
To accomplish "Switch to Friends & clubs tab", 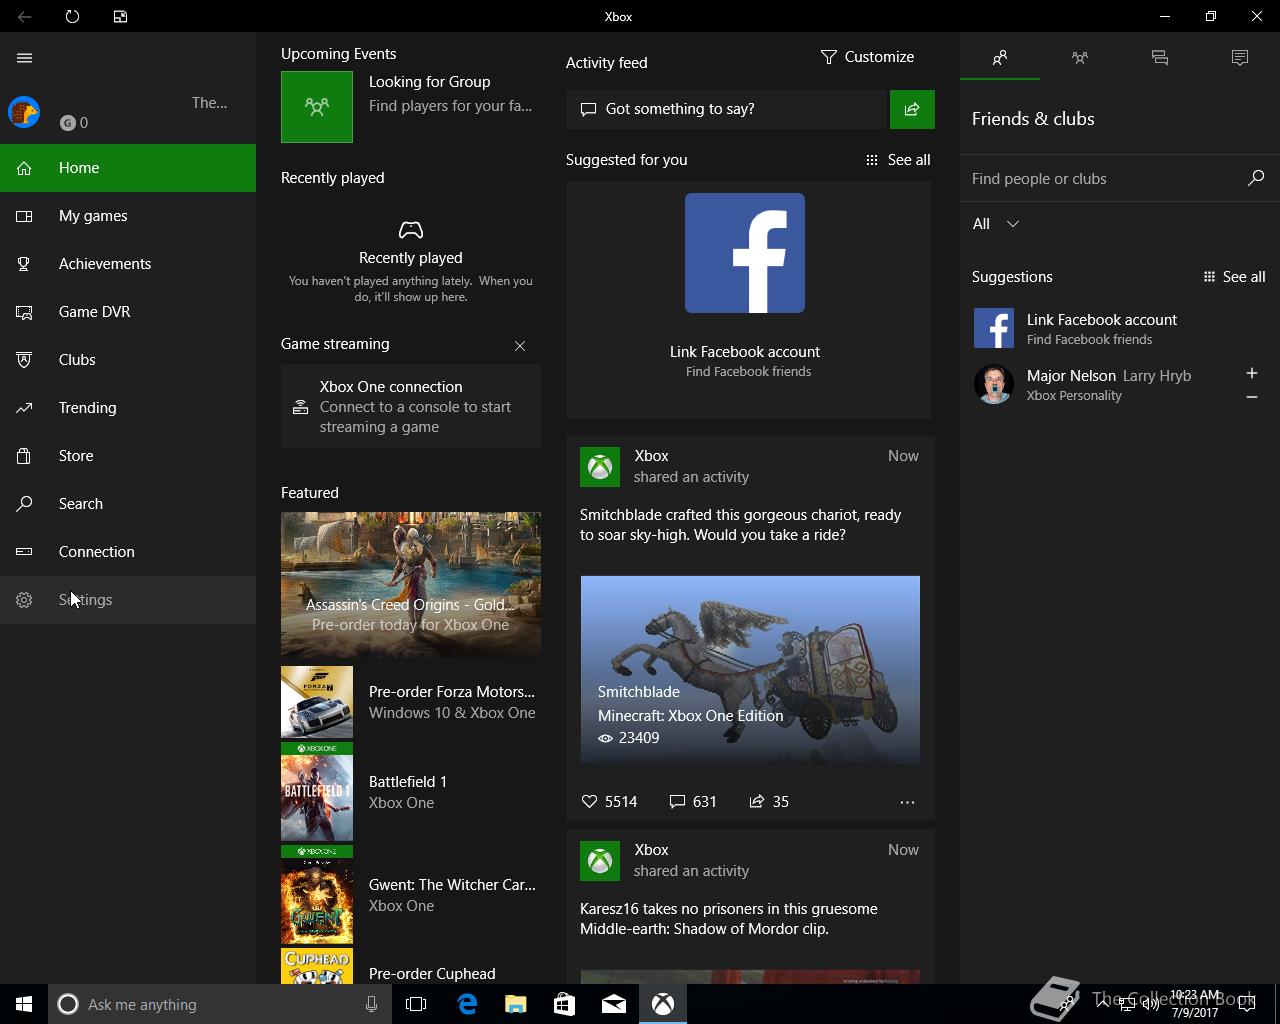I will pos(1000,57).
